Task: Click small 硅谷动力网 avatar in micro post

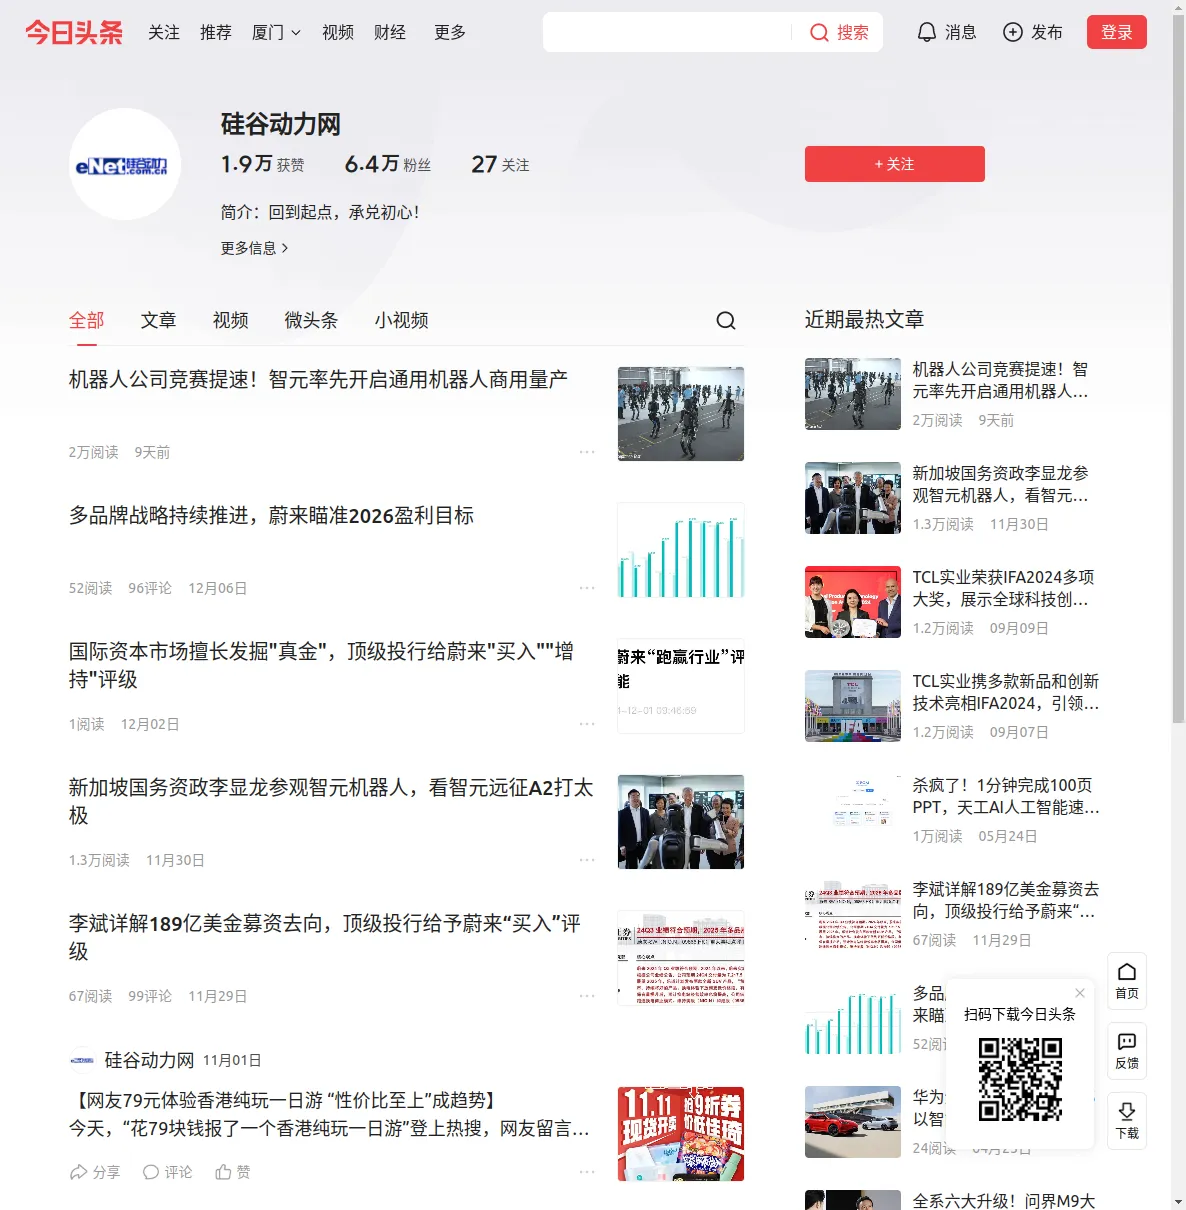Action: (82, 1060)
